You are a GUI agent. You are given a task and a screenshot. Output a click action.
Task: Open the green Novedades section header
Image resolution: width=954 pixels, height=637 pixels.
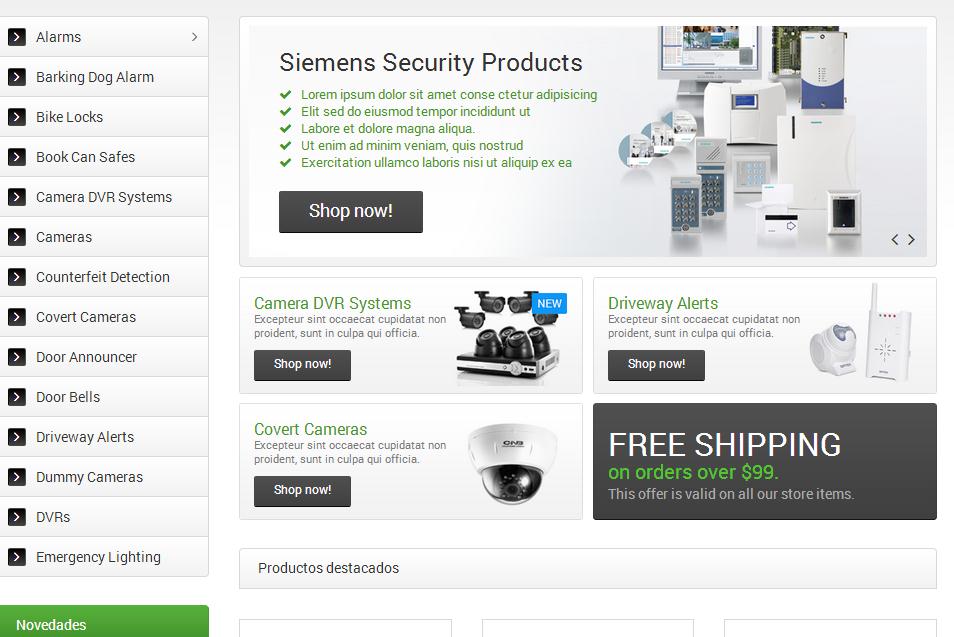104,622
